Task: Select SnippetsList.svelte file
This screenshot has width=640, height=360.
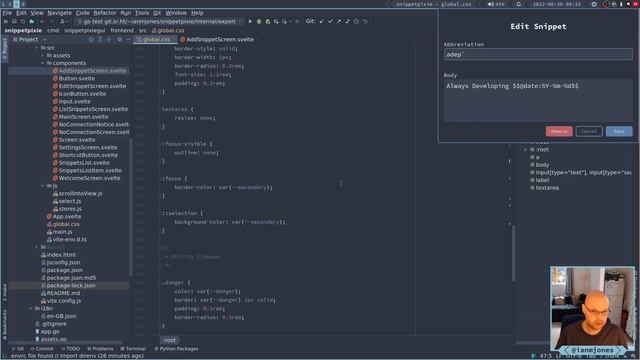Action: coord(81,163)
